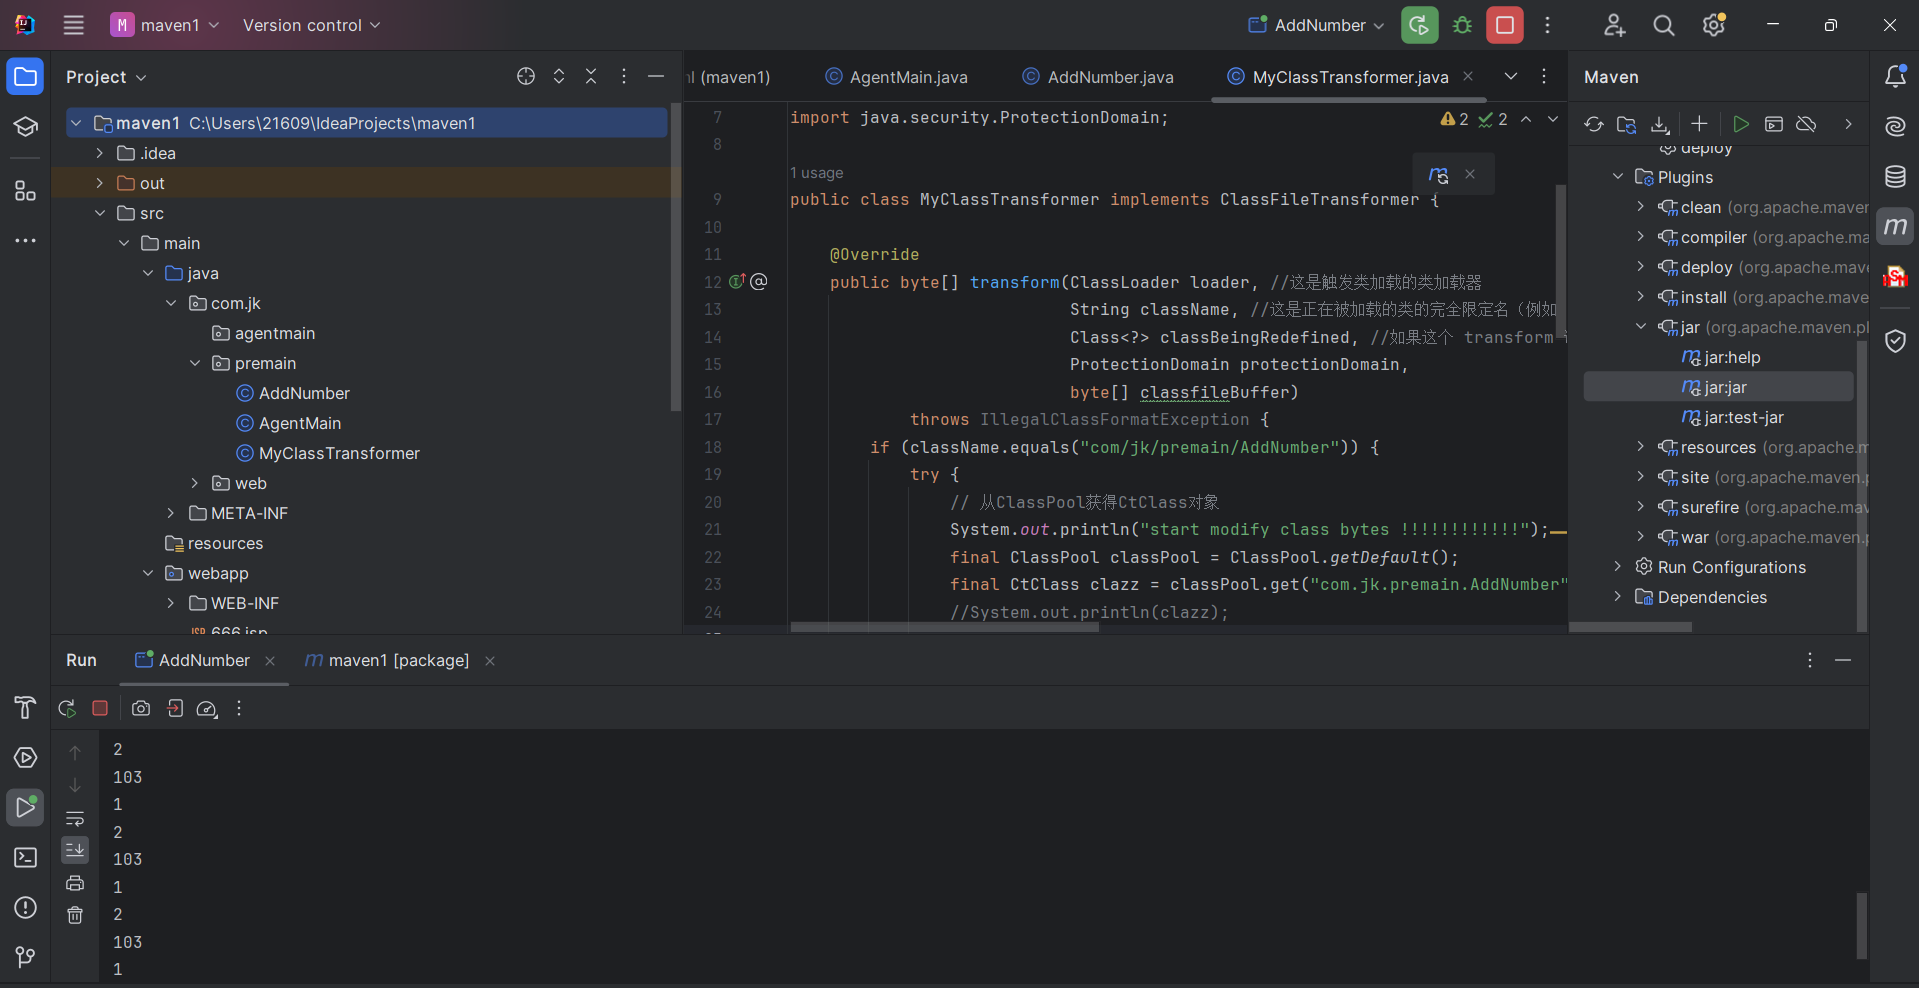Close the MyClassTransformer.java tab
Viewport: 1919px width, 988px height.
click(1468, 76)
